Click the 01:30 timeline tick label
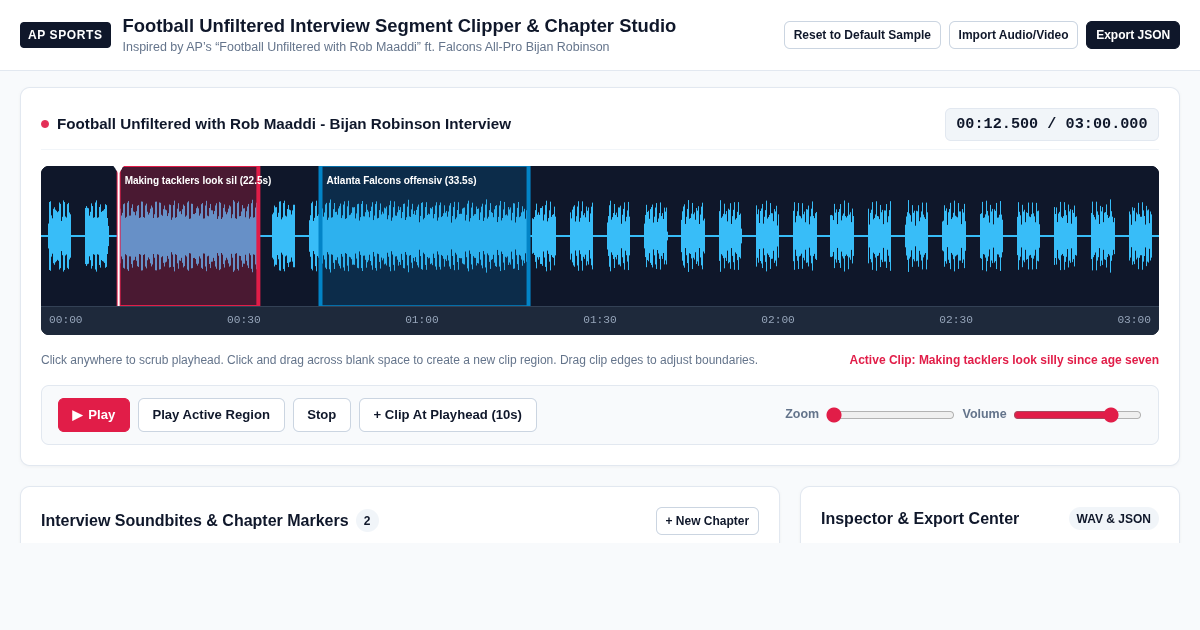 click(x=600, y=320)
